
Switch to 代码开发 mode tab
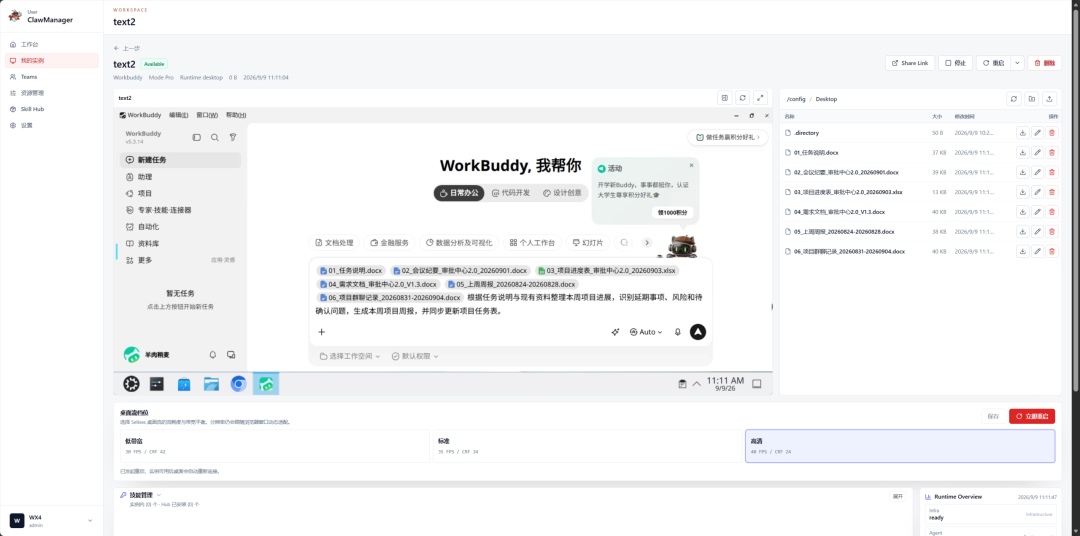pos(510,193)
